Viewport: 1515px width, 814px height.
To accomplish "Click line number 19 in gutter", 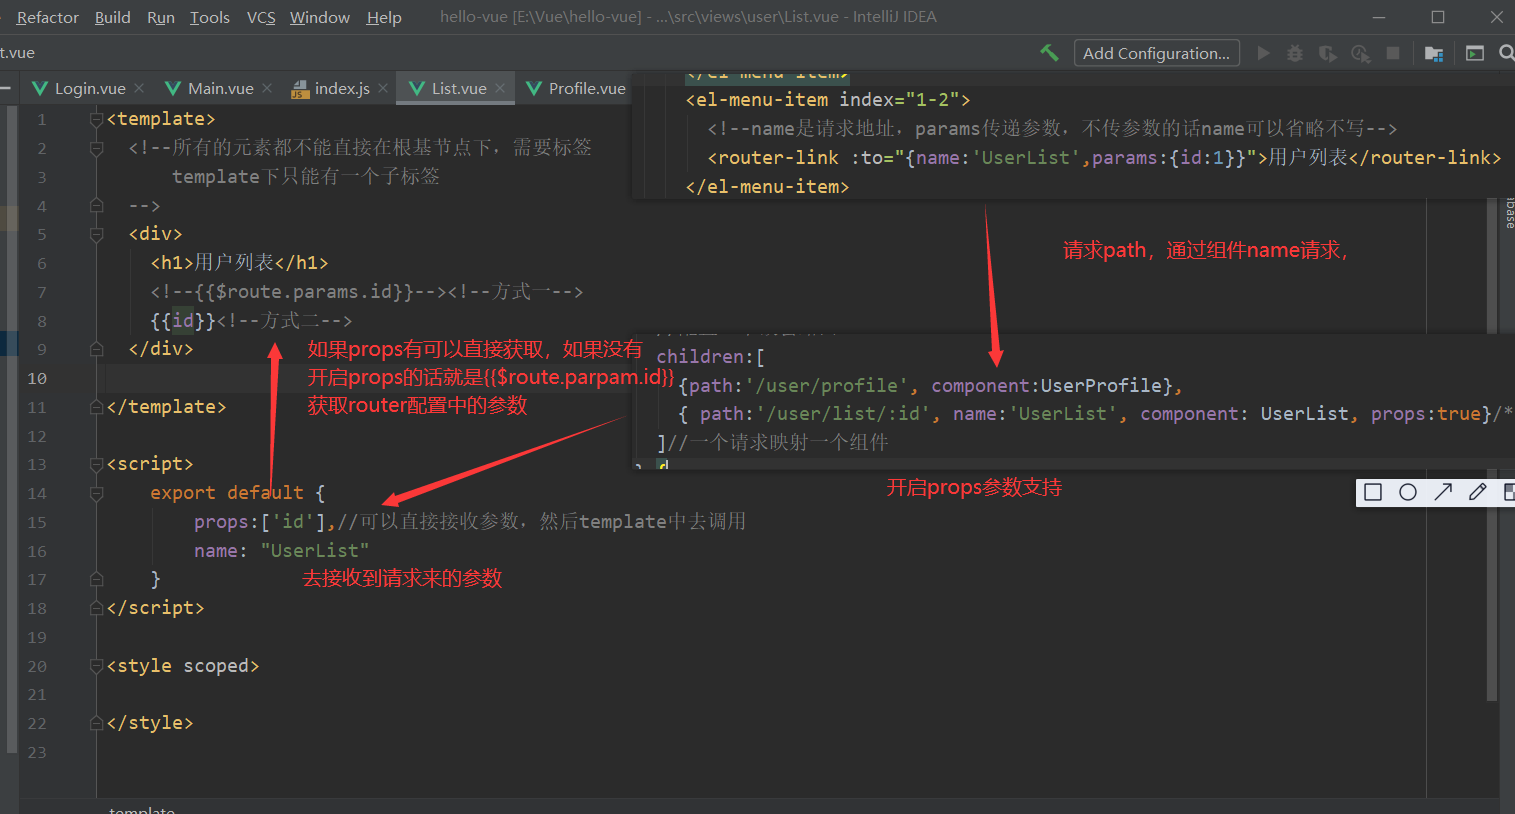I will click(37, 637).
